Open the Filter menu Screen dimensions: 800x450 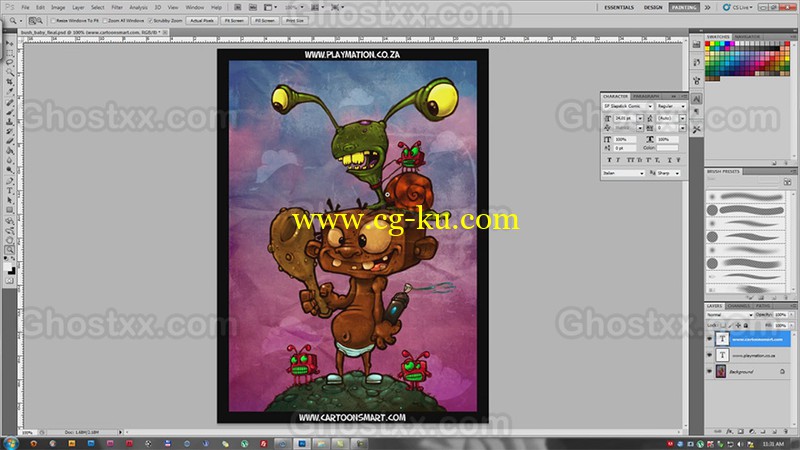click(117, 8)
